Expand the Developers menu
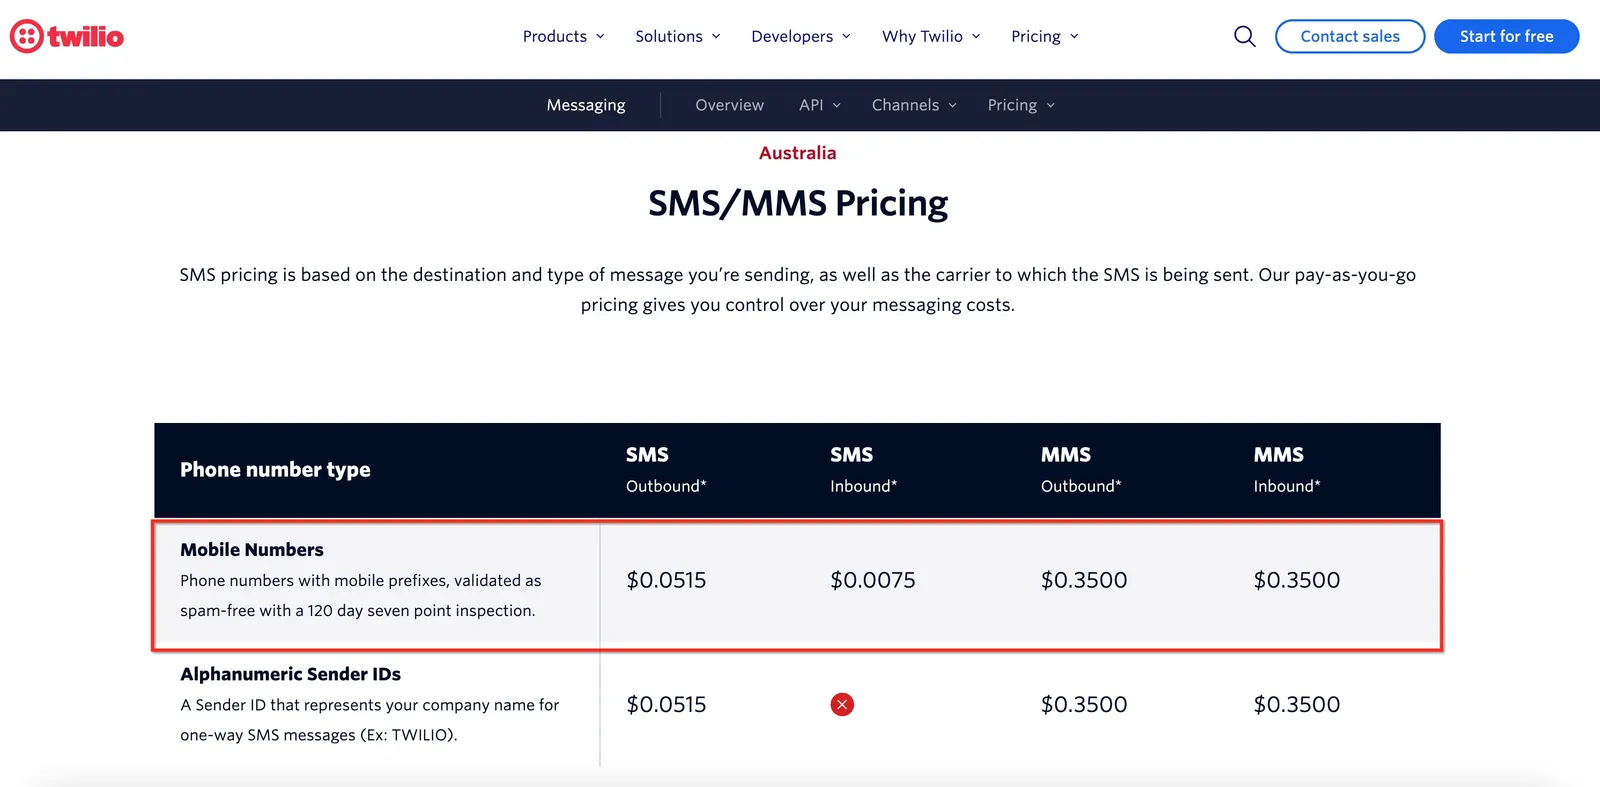Image resolution: width=1600 pixels, height=787 pixels. pyautogui.click(x=801, y=37)
